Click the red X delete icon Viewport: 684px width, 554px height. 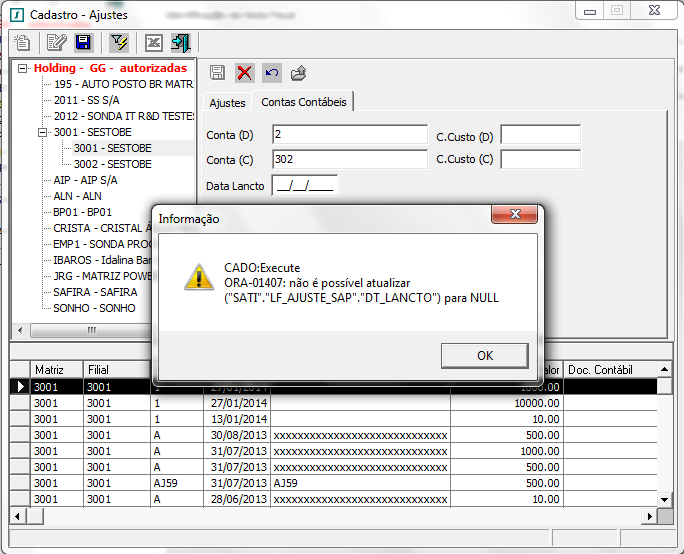[245, 73]
